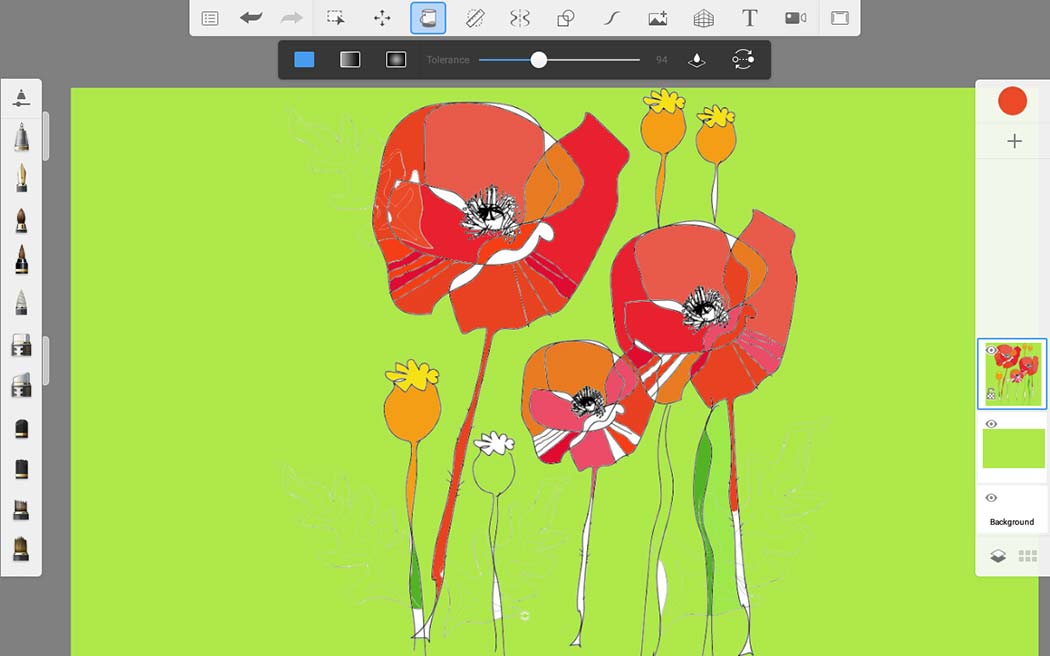The image size is (1050, 656).
Task: Activate the Transform move tool
Action: click(x=382, y=18)
